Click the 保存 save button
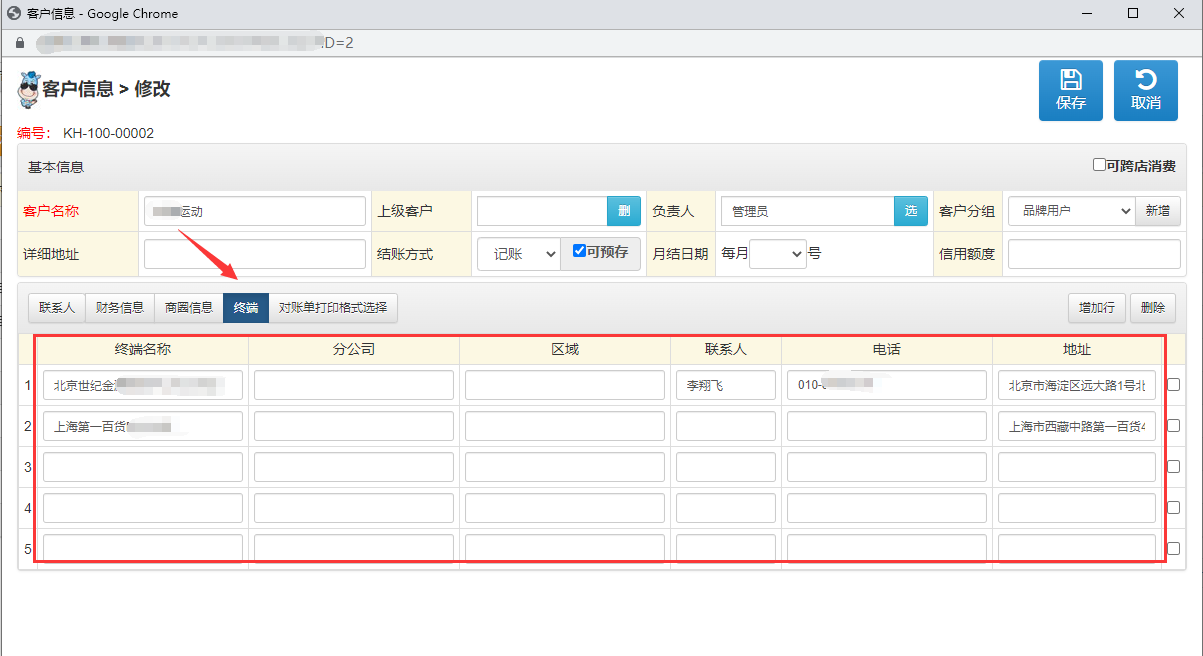Screen dimensions: 1203x656 tap(1071, 91)
